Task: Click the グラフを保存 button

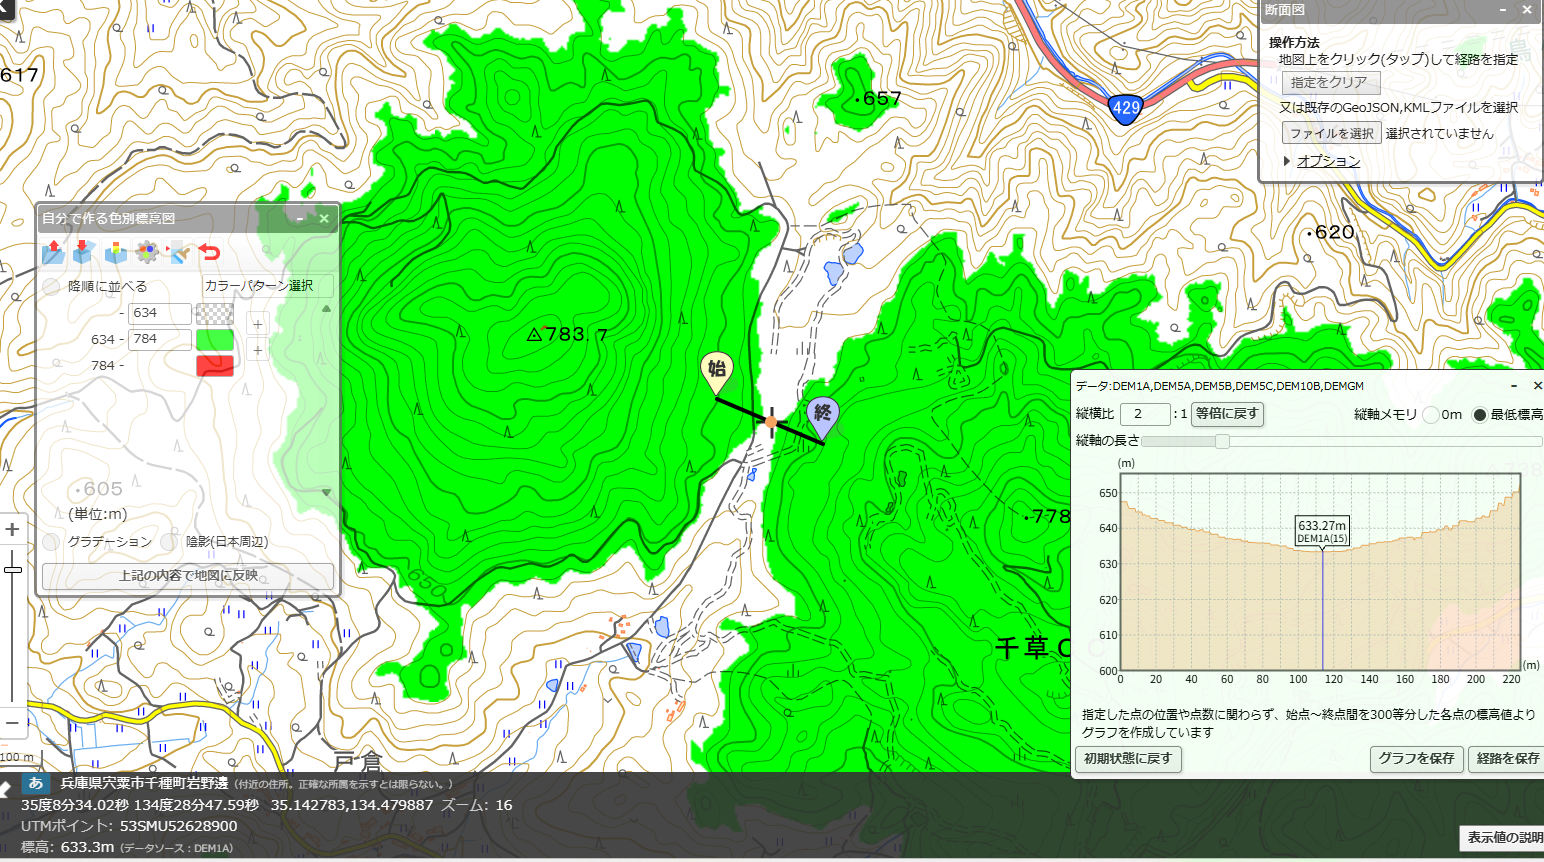Action: pos(1416,759)
